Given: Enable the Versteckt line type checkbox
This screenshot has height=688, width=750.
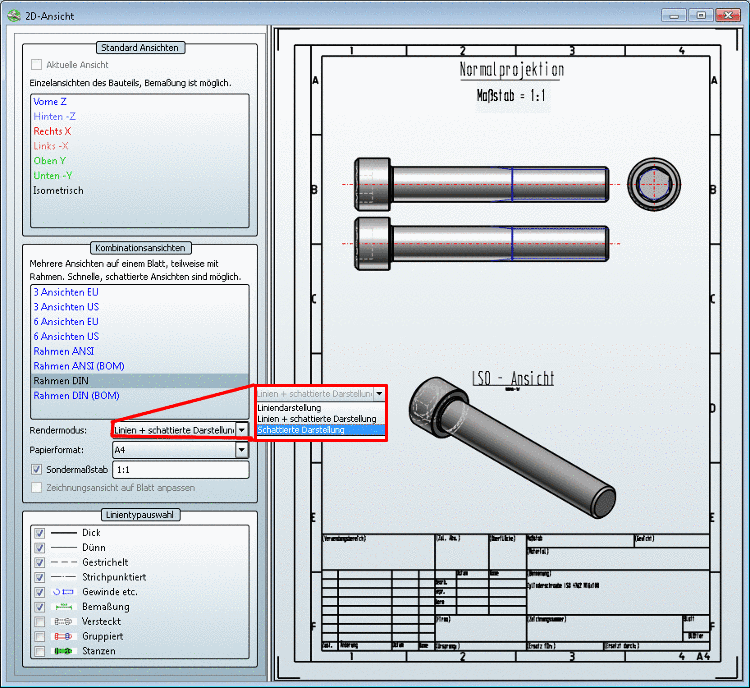Looking at the screenshot, I should click(x=40, y=621).
